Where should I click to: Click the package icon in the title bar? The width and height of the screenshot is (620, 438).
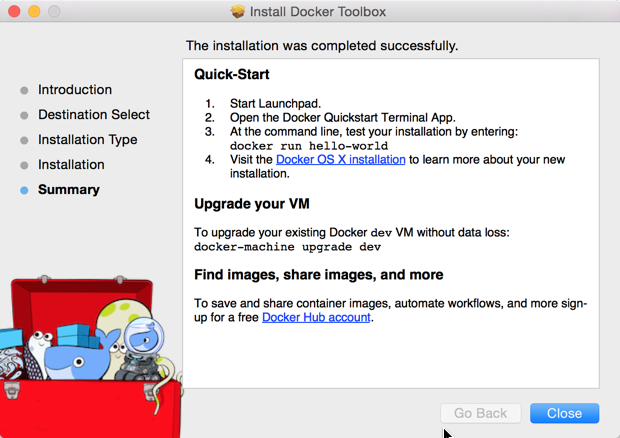click(238, 12)
